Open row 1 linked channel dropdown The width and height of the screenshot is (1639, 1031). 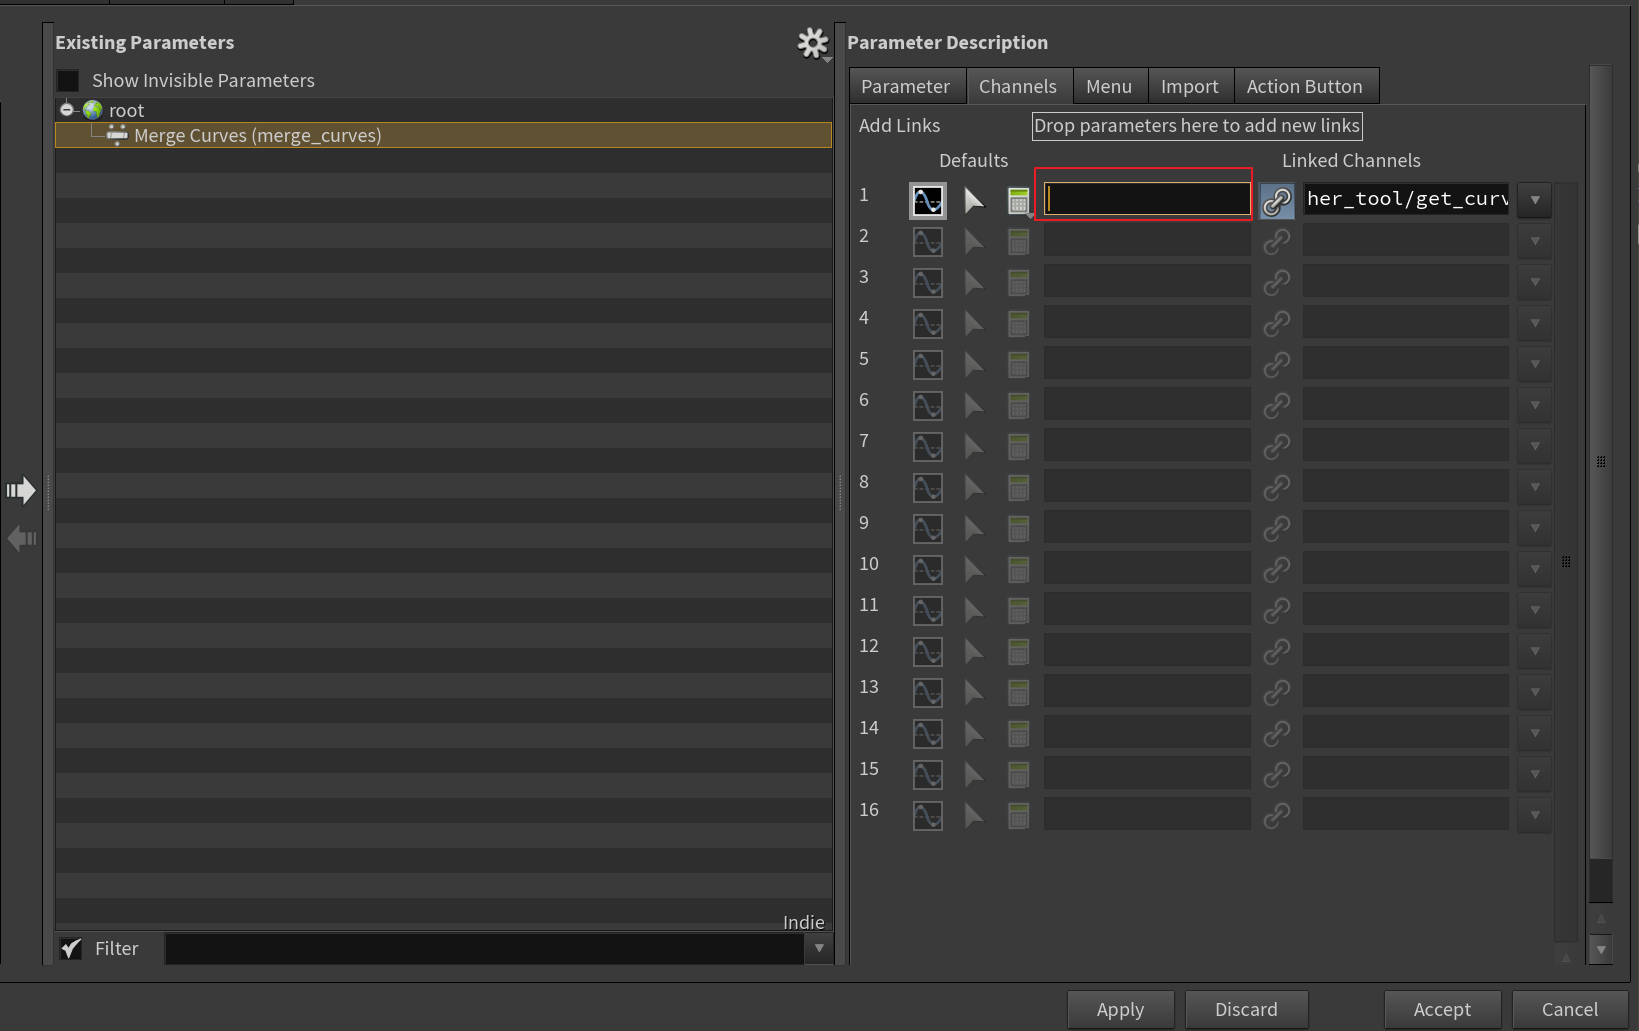[1535, 201]
